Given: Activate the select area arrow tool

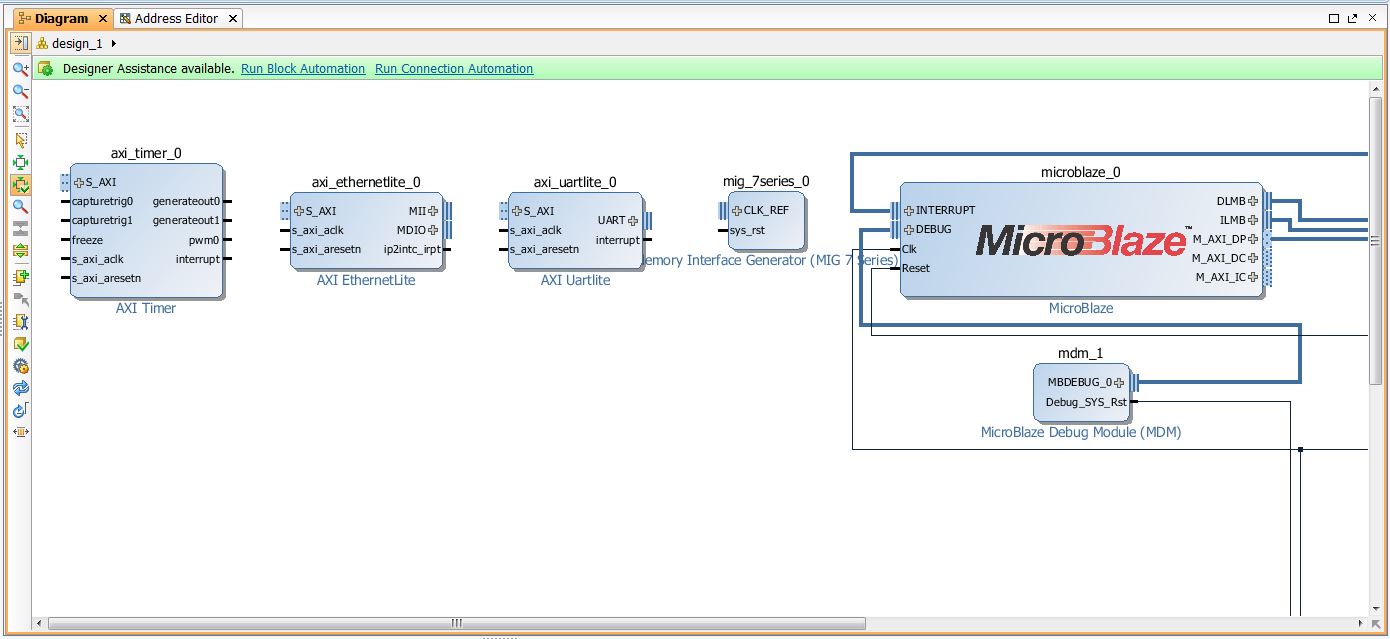Looking at the screenshot, I should tap(20, 140).
